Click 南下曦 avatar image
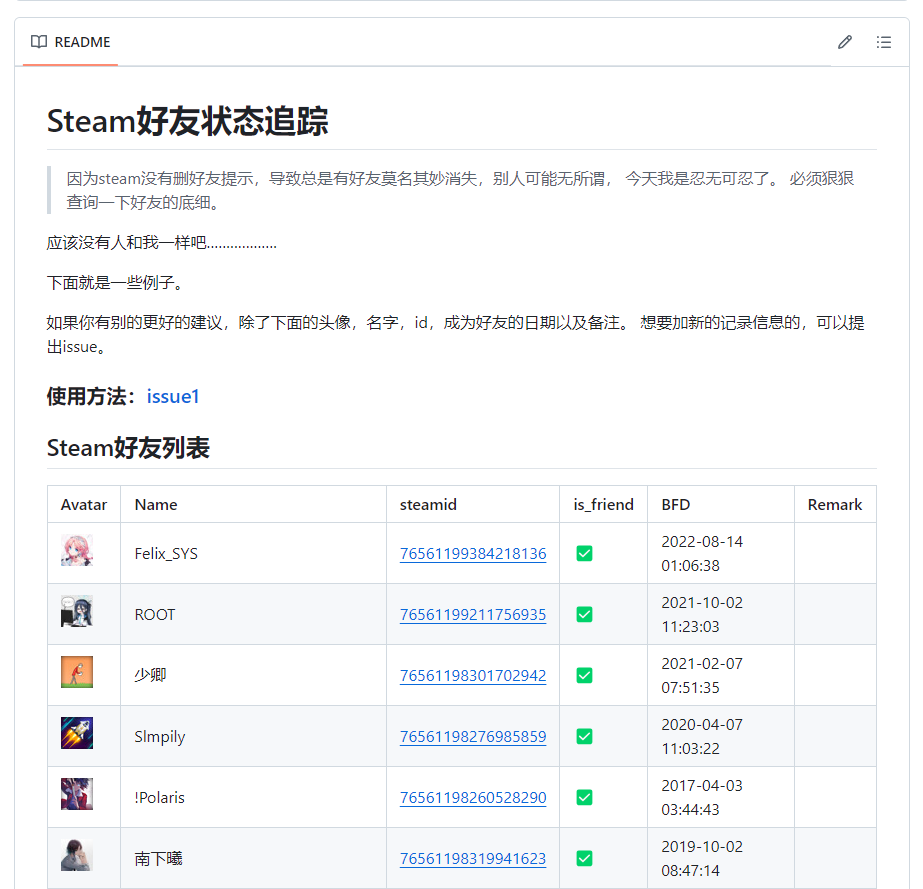The image size is (923, 889). coord(77,855)
